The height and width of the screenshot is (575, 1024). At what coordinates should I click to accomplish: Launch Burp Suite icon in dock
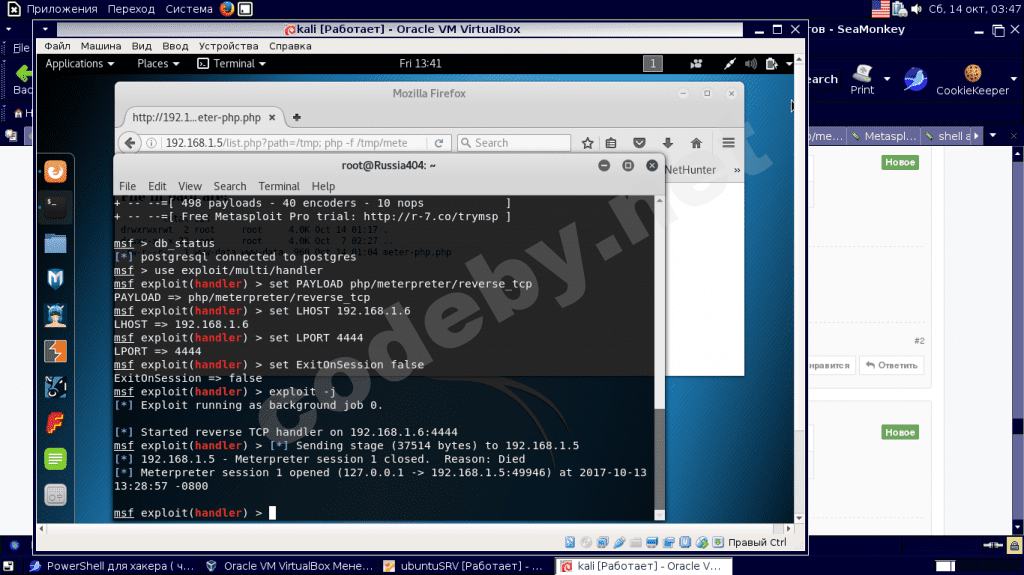(56, 351)
